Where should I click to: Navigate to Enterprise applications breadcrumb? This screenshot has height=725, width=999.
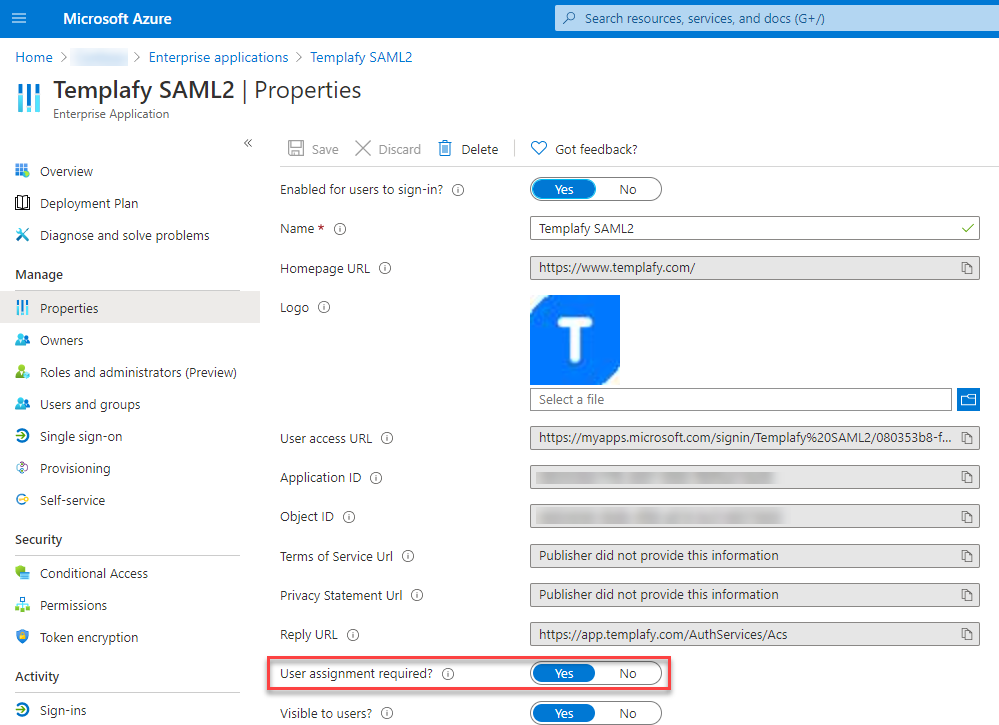tap(218, 57)
